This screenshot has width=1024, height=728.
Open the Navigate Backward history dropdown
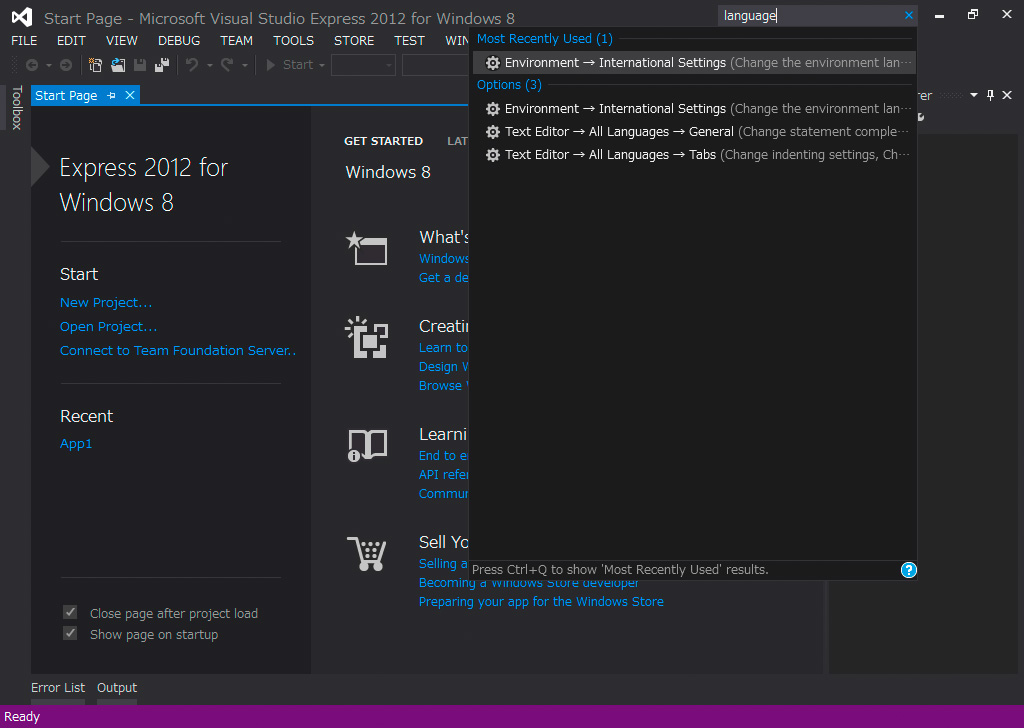click(x=48, y=65)
